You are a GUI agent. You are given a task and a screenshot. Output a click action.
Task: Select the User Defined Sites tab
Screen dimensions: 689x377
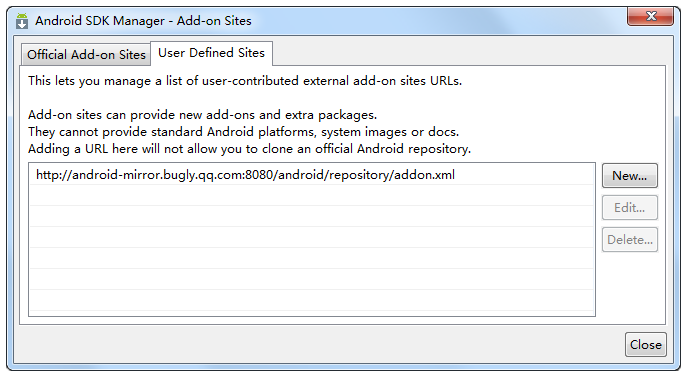(x=211, y=53)
